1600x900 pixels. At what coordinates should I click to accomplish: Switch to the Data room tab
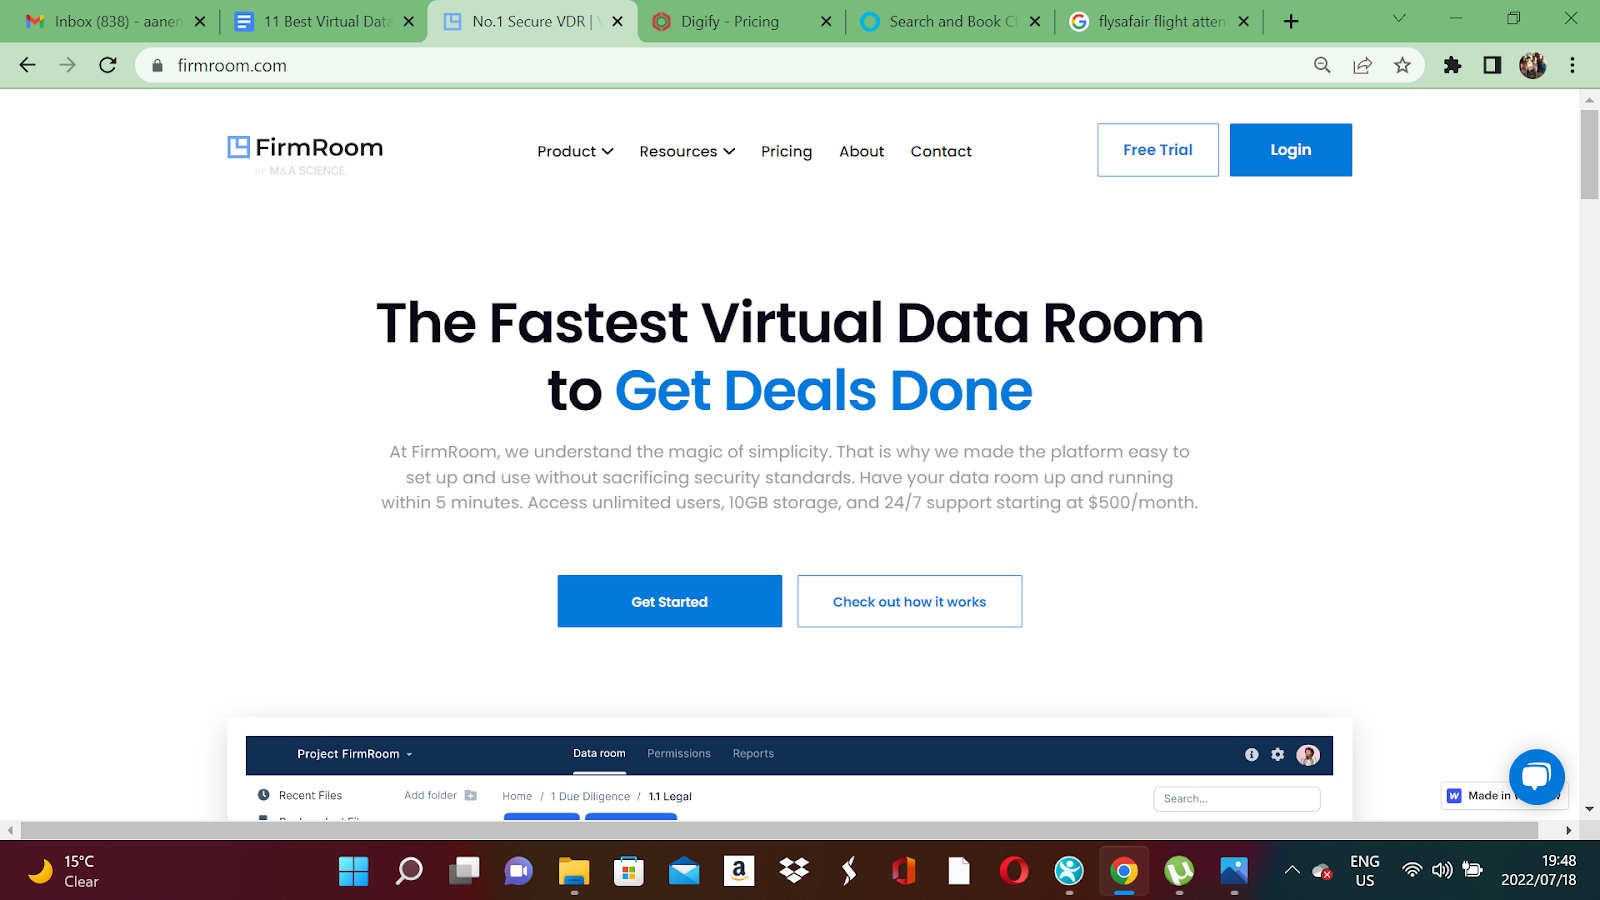click(x=599, y=754)
